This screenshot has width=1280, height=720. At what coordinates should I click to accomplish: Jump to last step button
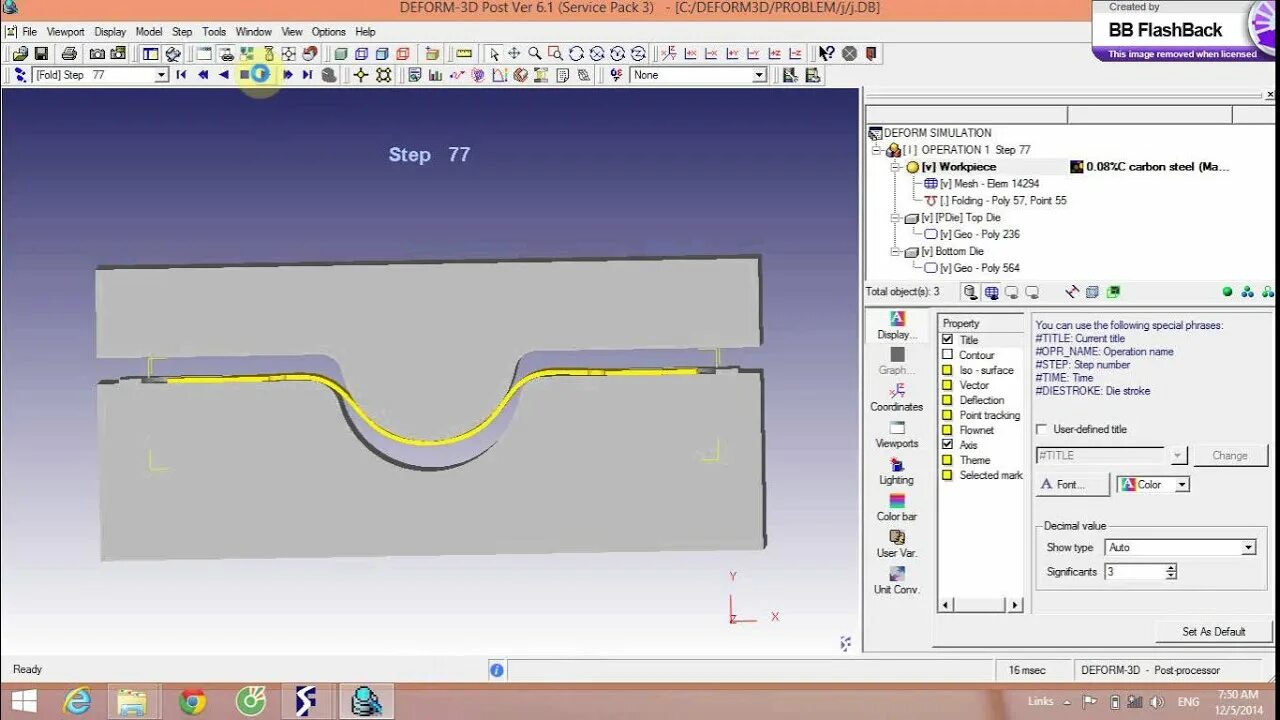click(x=307, y=75)
